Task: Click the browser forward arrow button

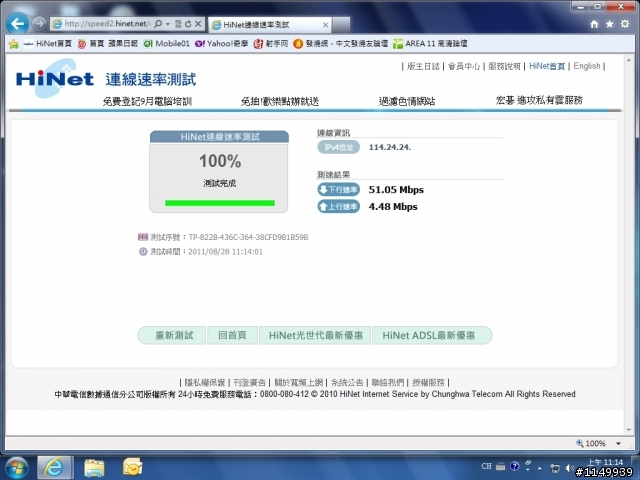Action: pos(39,24)
